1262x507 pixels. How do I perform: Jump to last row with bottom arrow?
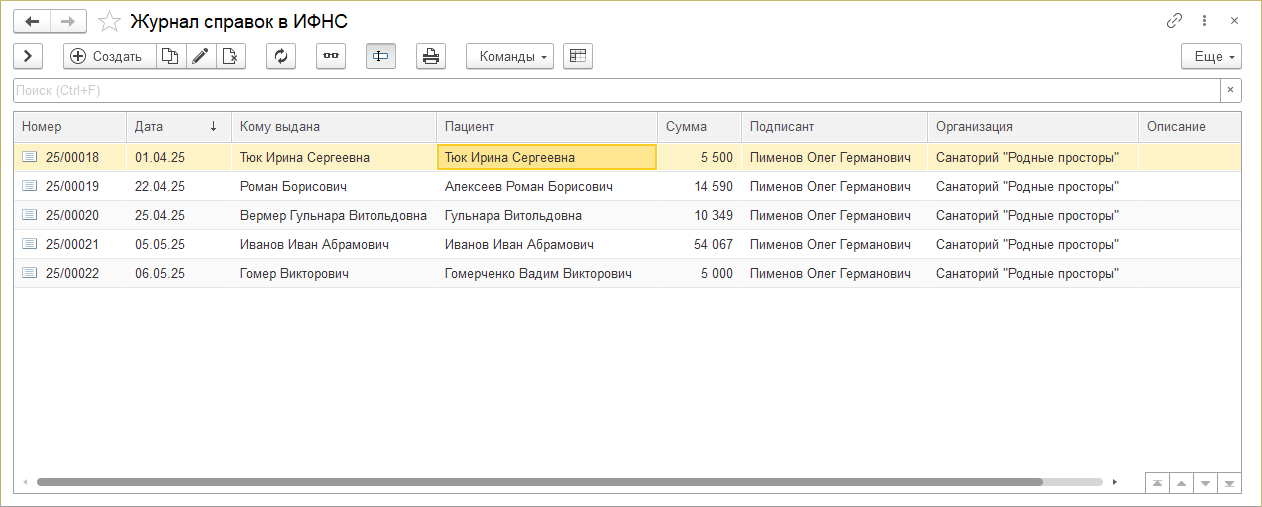tap(1229, 483)
